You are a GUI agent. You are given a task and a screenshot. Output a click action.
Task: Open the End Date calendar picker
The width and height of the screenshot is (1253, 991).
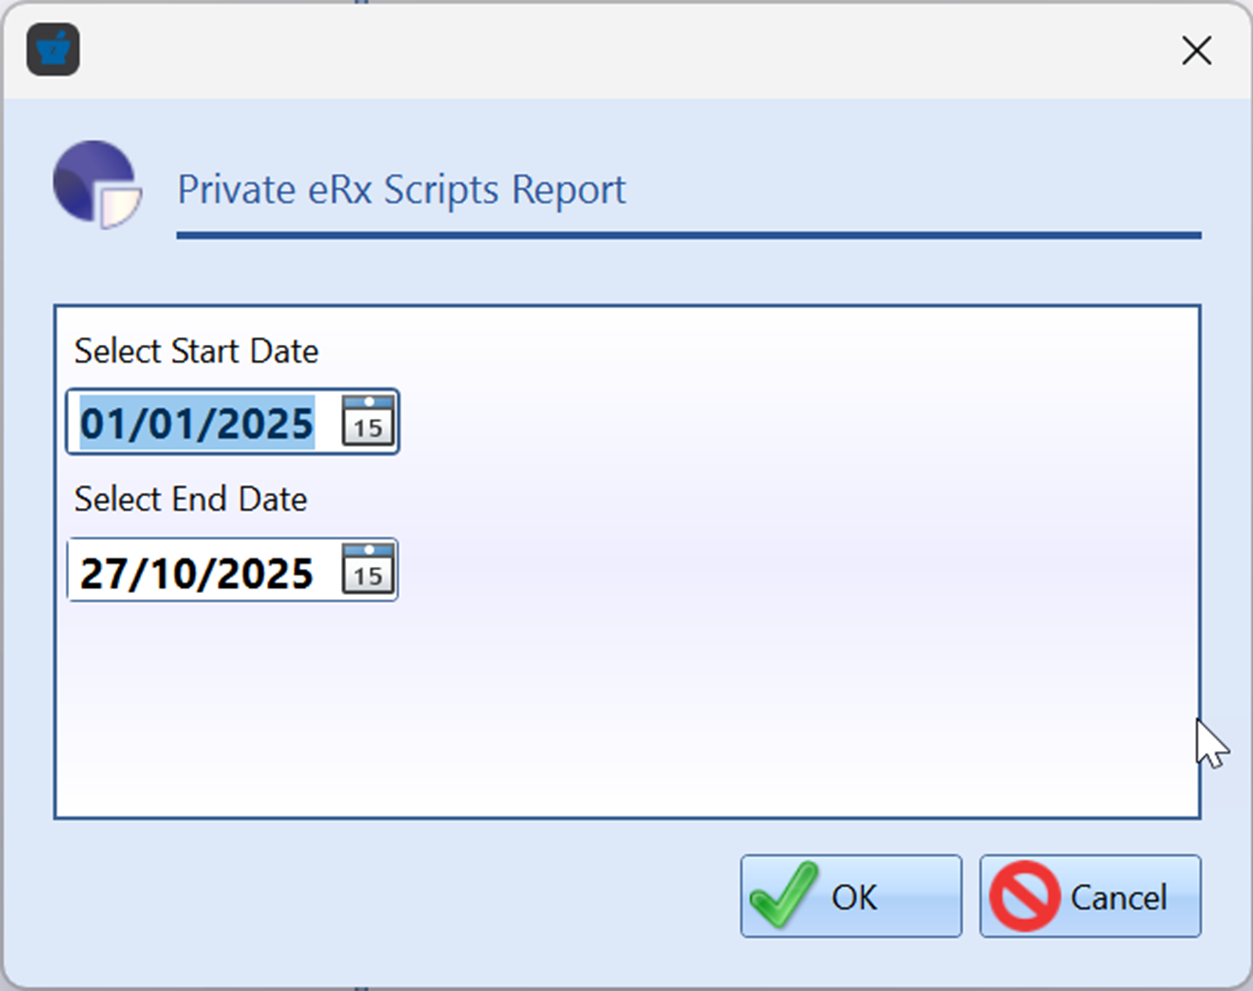(368, 570)
